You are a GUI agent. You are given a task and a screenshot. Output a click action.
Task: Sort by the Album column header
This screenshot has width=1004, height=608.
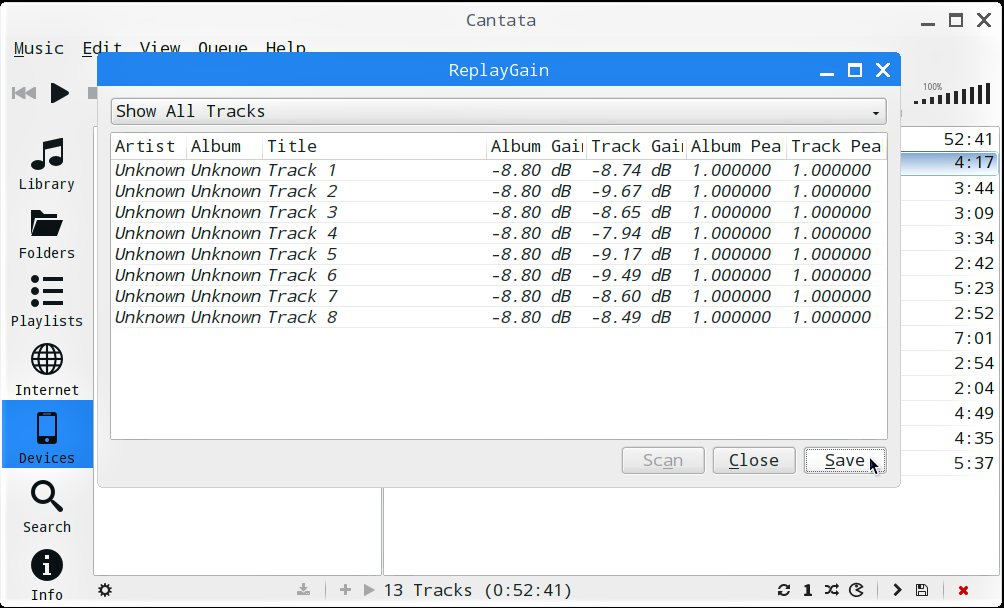225,147
